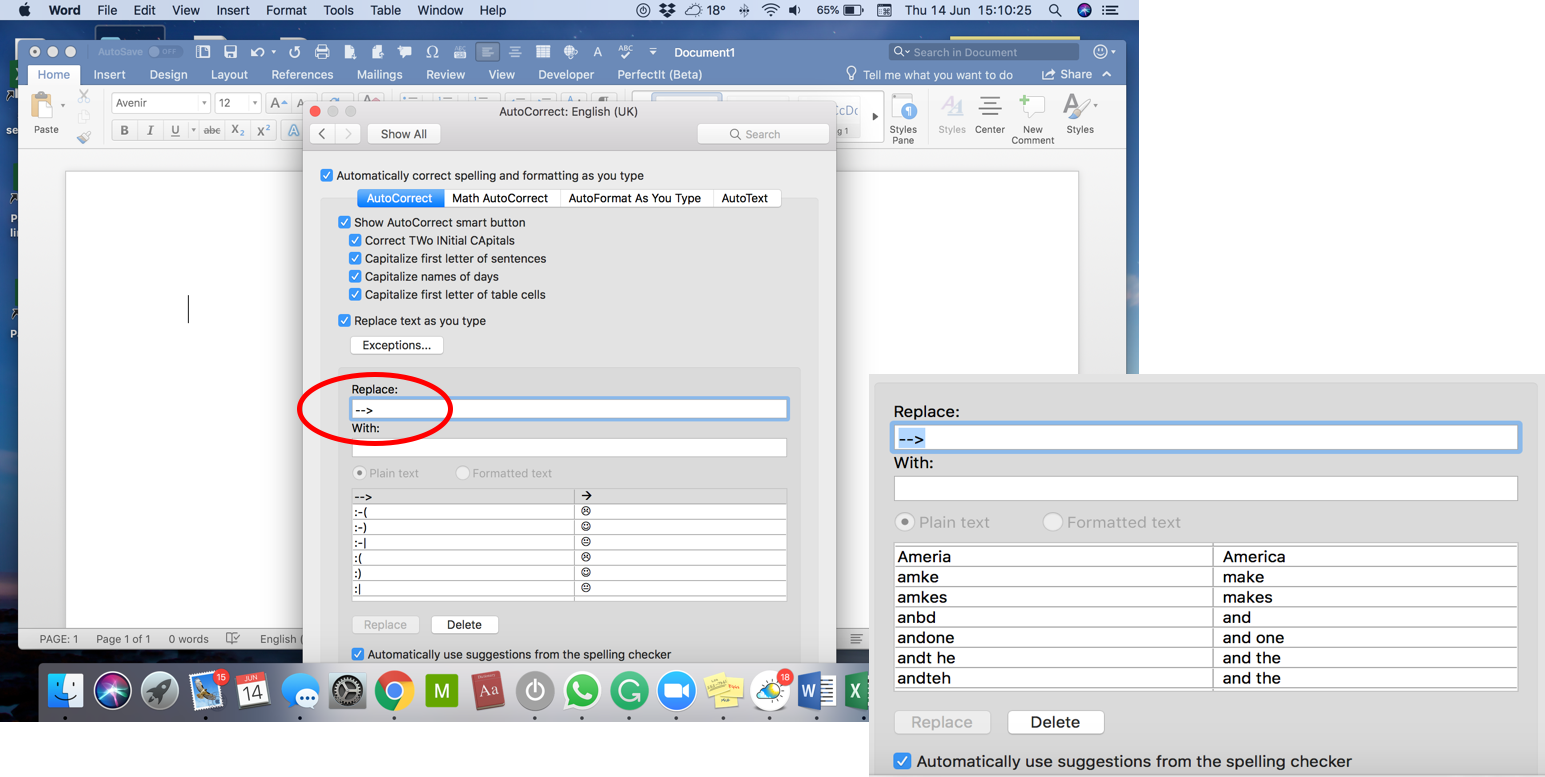This screenshot has width=1545, height=777.
Task: Expand the Avenir font name dropdown
Action: [x=204, y=103]
